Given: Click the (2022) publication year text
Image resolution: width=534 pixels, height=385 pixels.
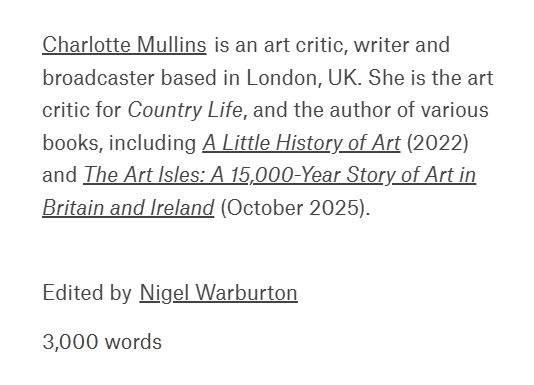Looking at the screenshot, I should [438, 143].
